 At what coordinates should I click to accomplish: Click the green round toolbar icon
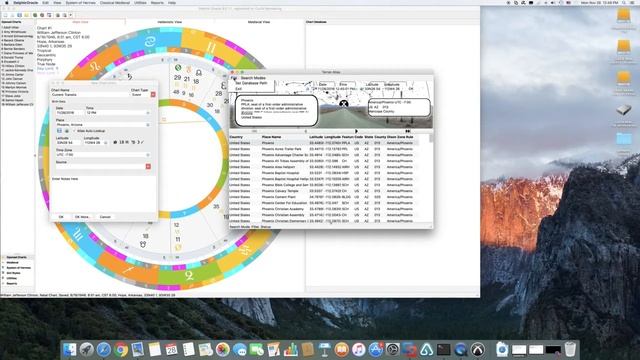click(x=35, y=15)
